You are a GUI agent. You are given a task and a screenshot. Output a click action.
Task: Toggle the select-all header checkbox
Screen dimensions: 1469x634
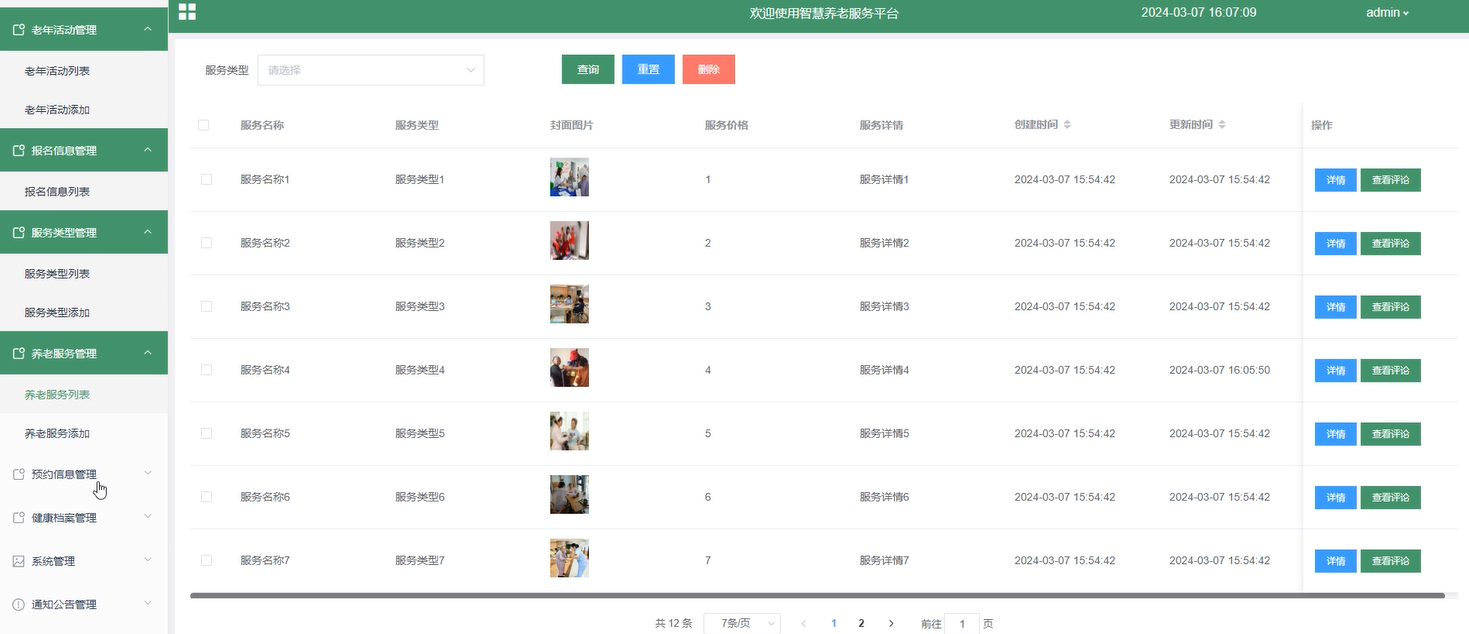coord(204,125)
